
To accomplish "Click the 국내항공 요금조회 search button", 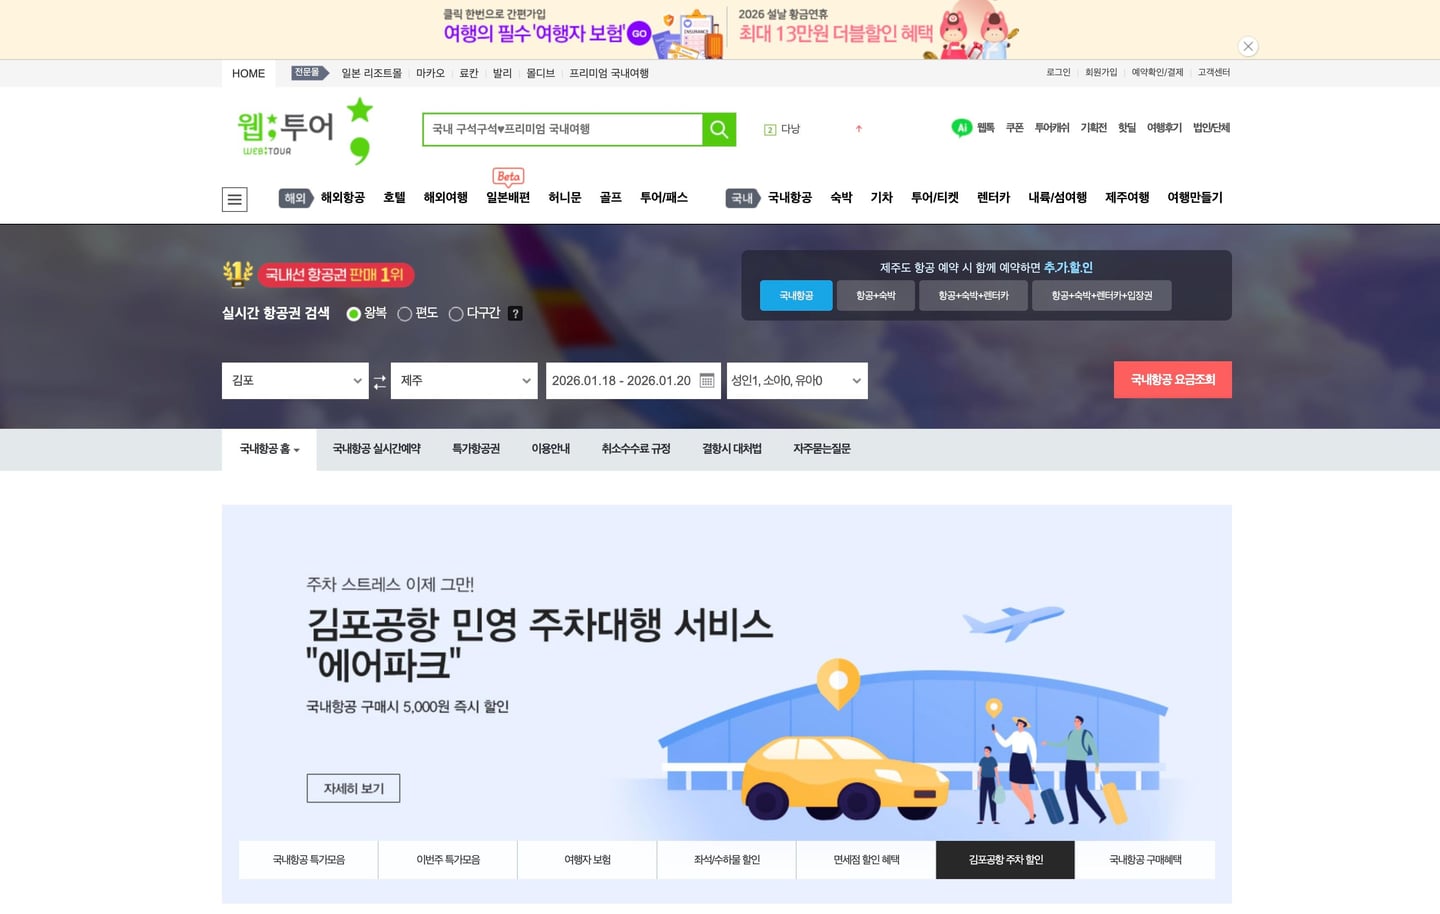I will 1173,380.
